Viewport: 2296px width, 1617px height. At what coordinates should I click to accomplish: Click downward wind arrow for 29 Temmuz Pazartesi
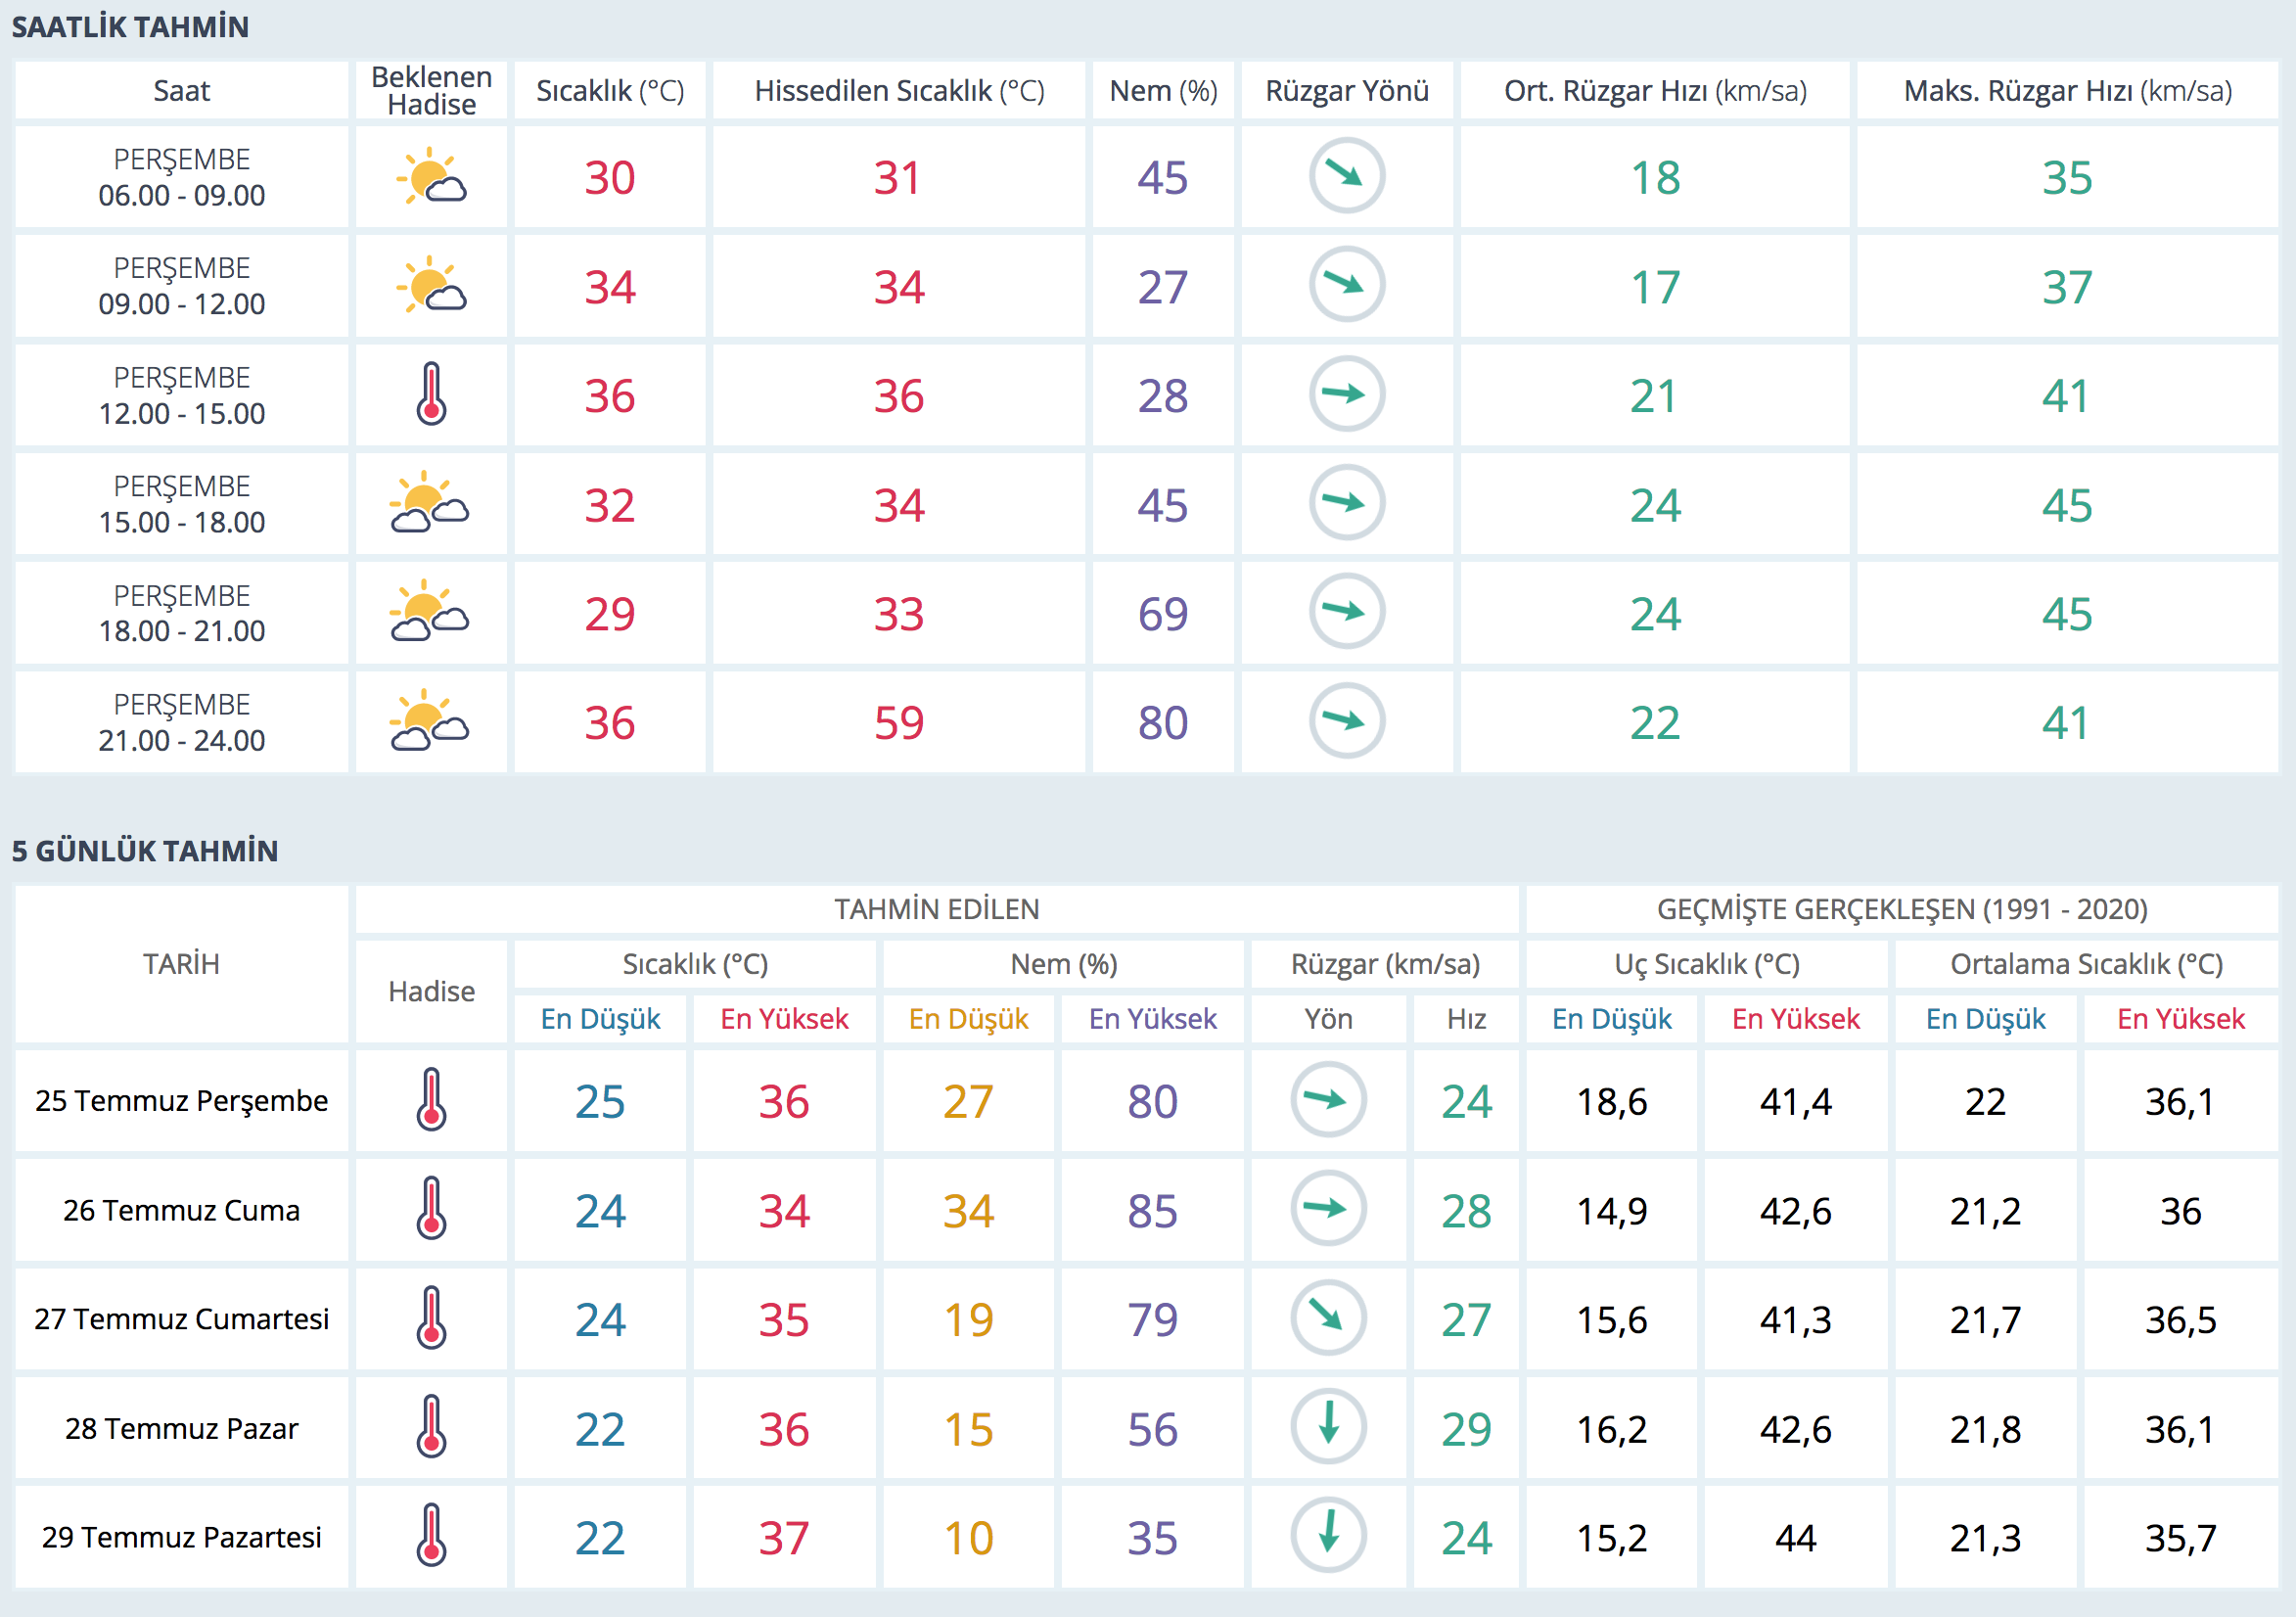(1328, 1536)
